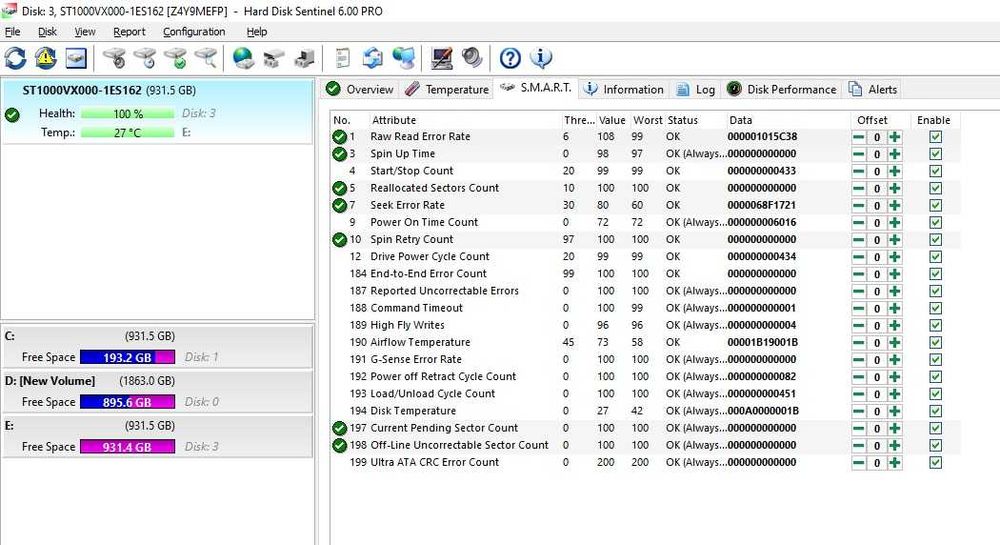Click the offset value field for Reallocated Sectors Count
This screenshot has height=545, width=1000.
pos(877,189)
